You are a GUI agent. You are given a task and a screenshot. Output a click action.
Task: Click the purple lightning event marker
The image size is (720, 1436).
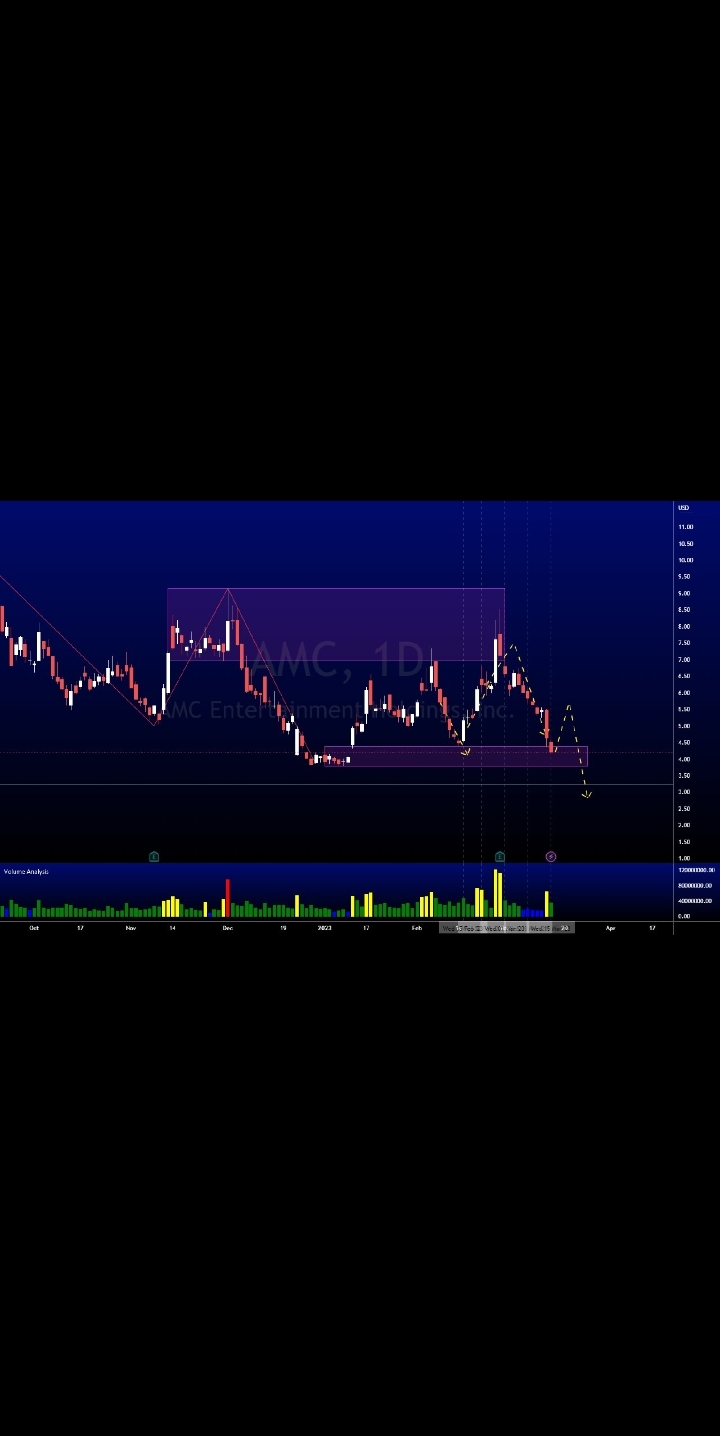point(551,857)
